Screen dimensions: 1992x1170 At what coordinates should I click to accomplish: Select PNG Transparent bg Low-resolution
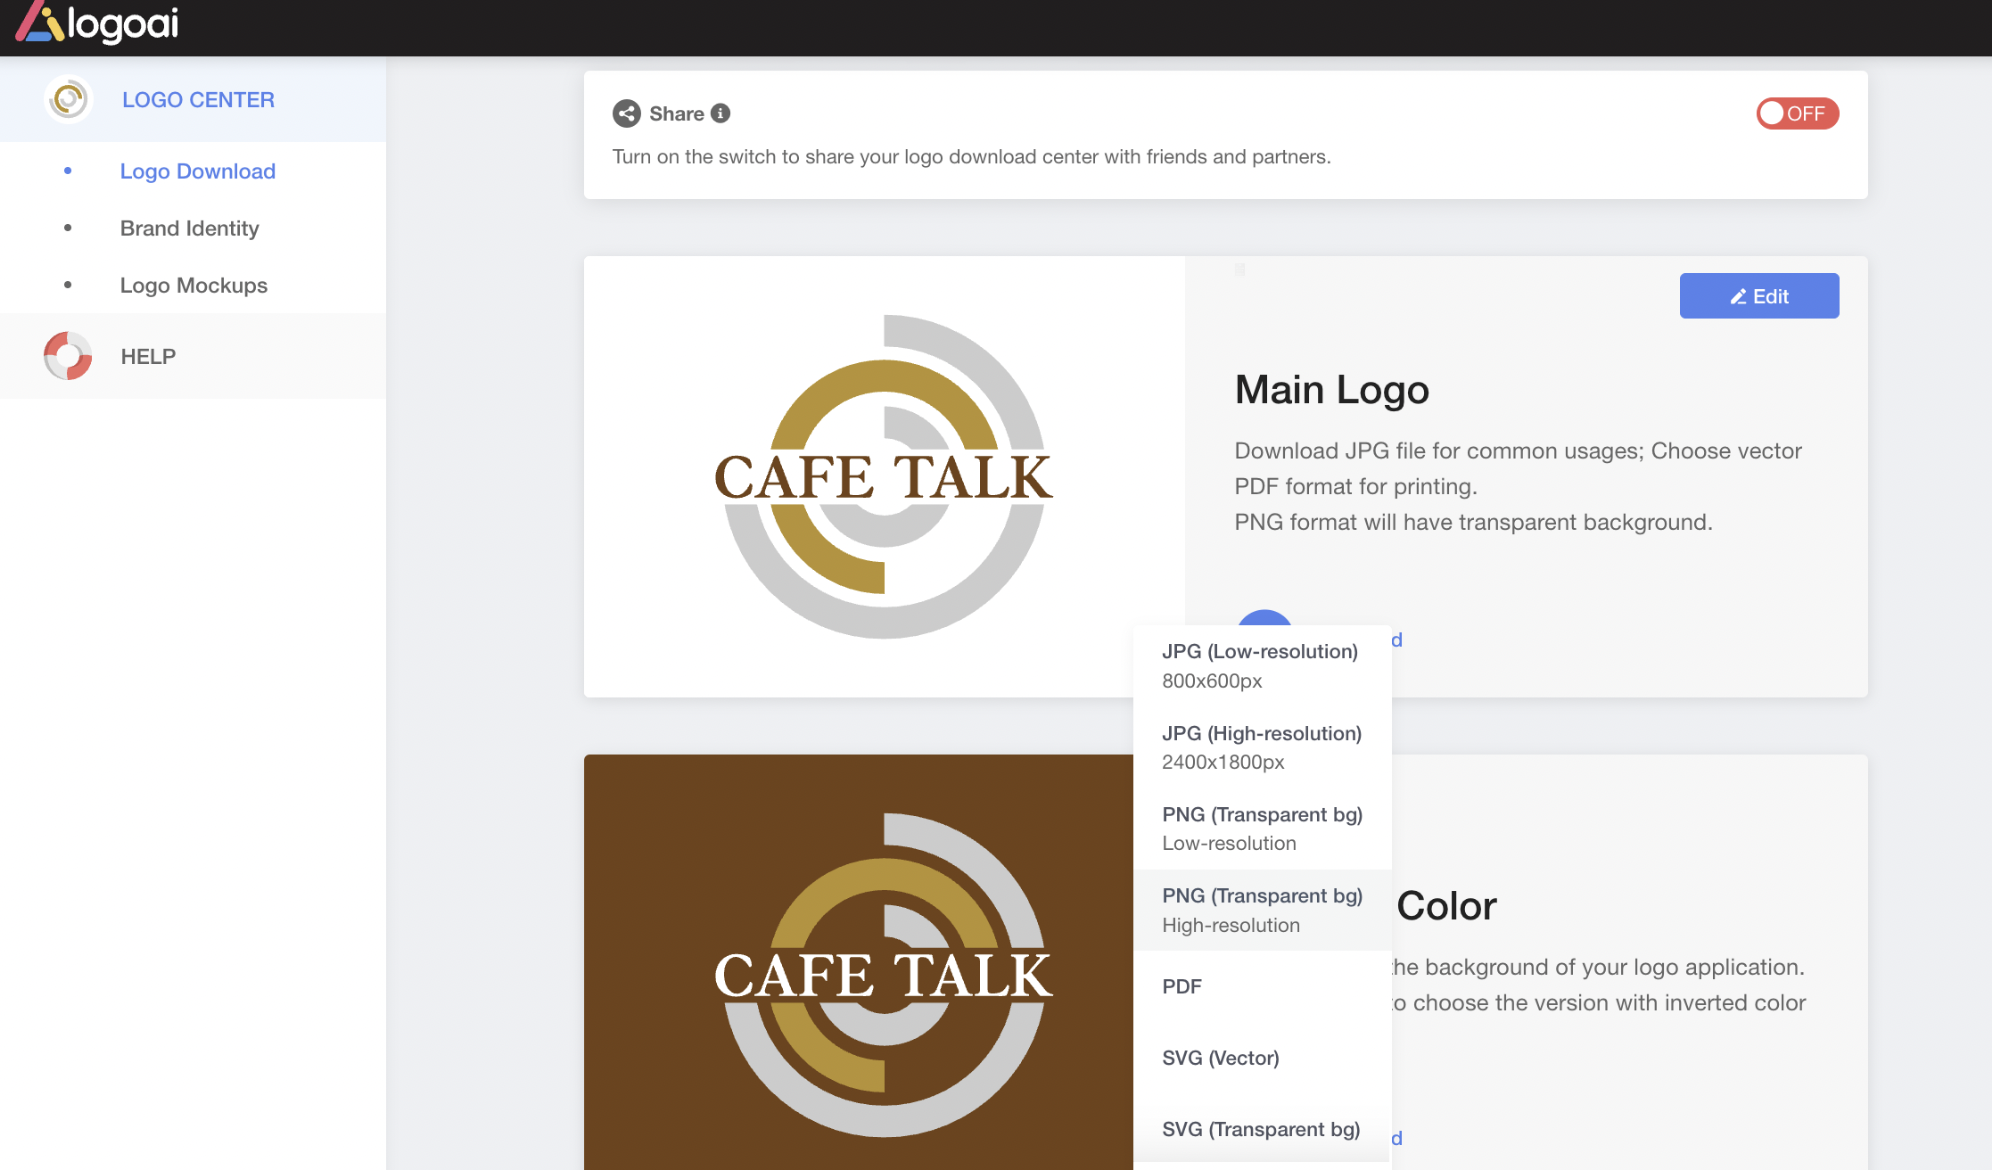(x=1261, y=828)
